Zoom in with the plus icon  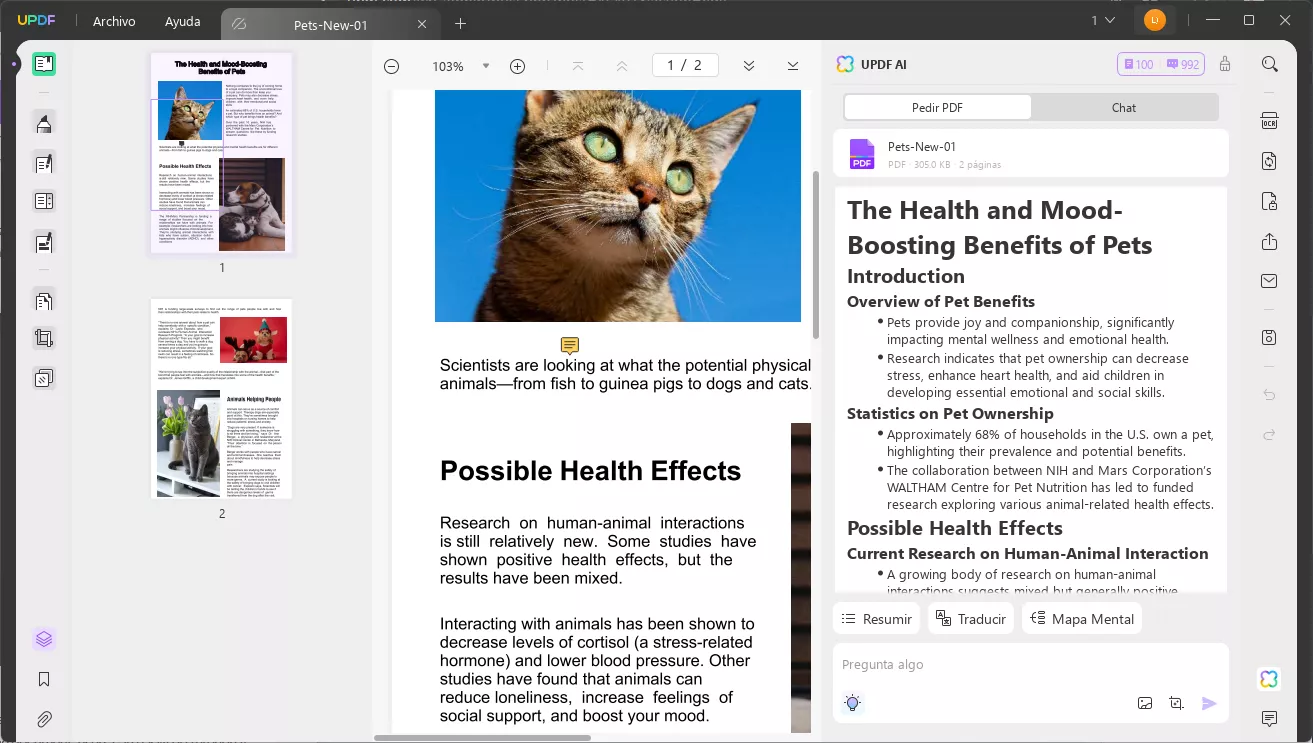(x=517, y=66)
